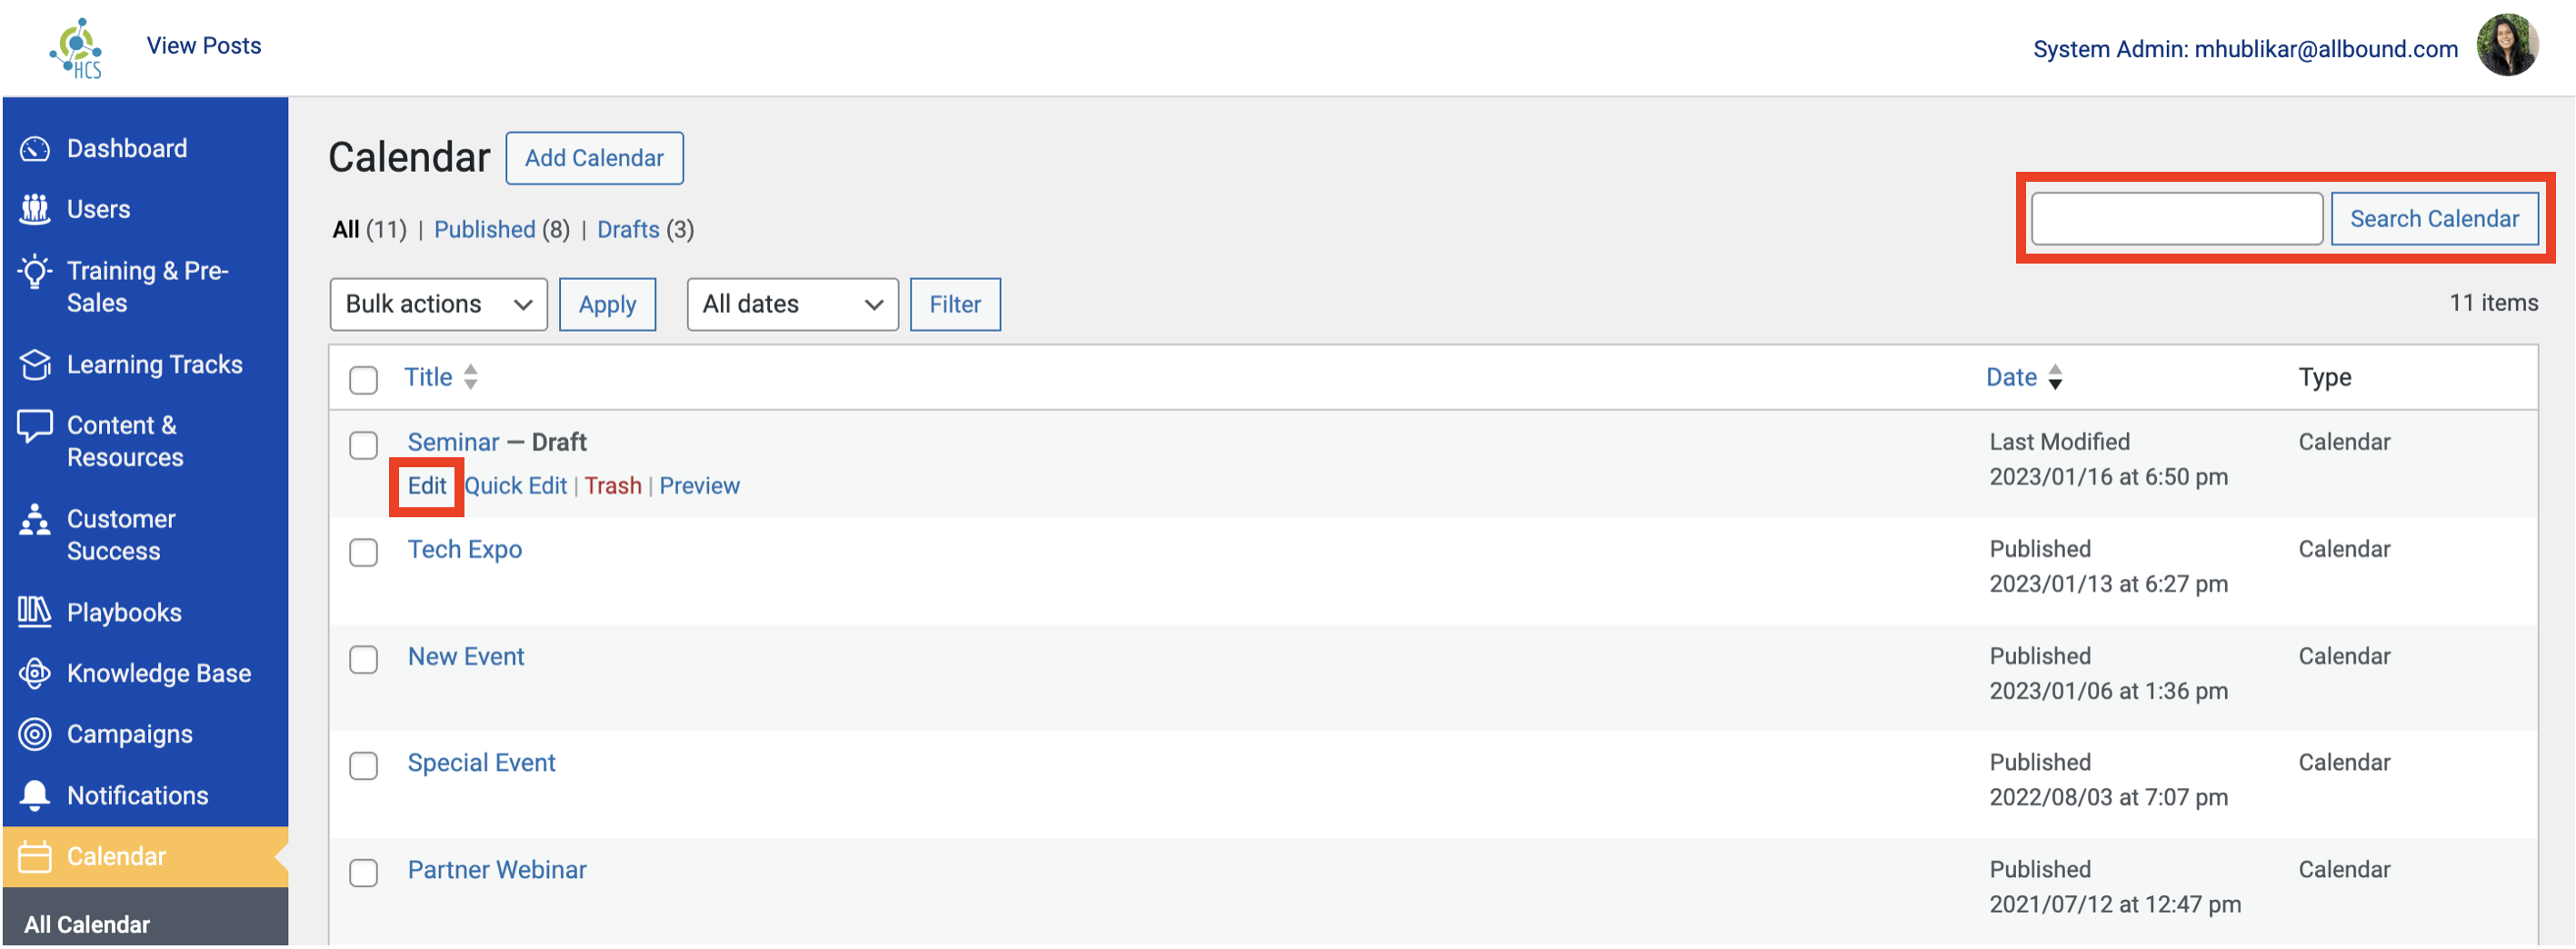
Task: Click the Dashboard gauge icon in sidebar
Action: tap(35, 149)
